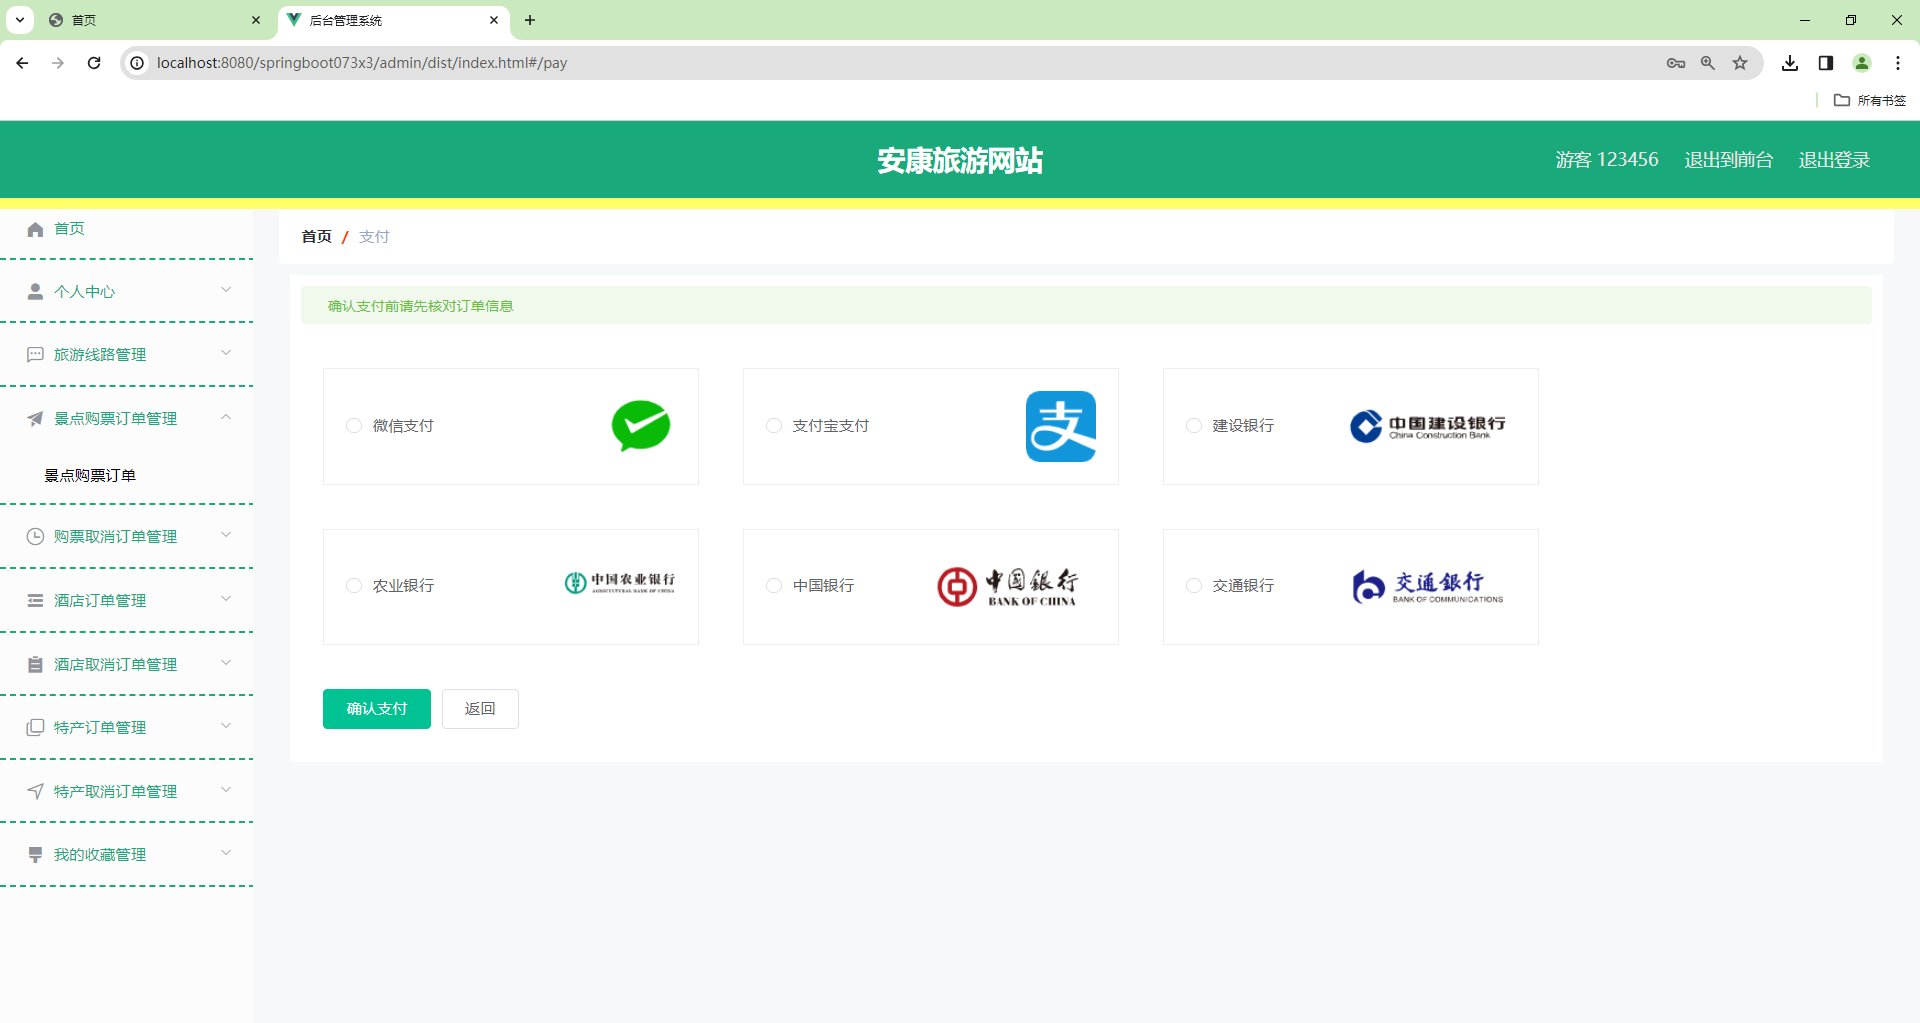
Task: Expand 特产订单管理 with its chevron
Action: [x=226, y=726]
